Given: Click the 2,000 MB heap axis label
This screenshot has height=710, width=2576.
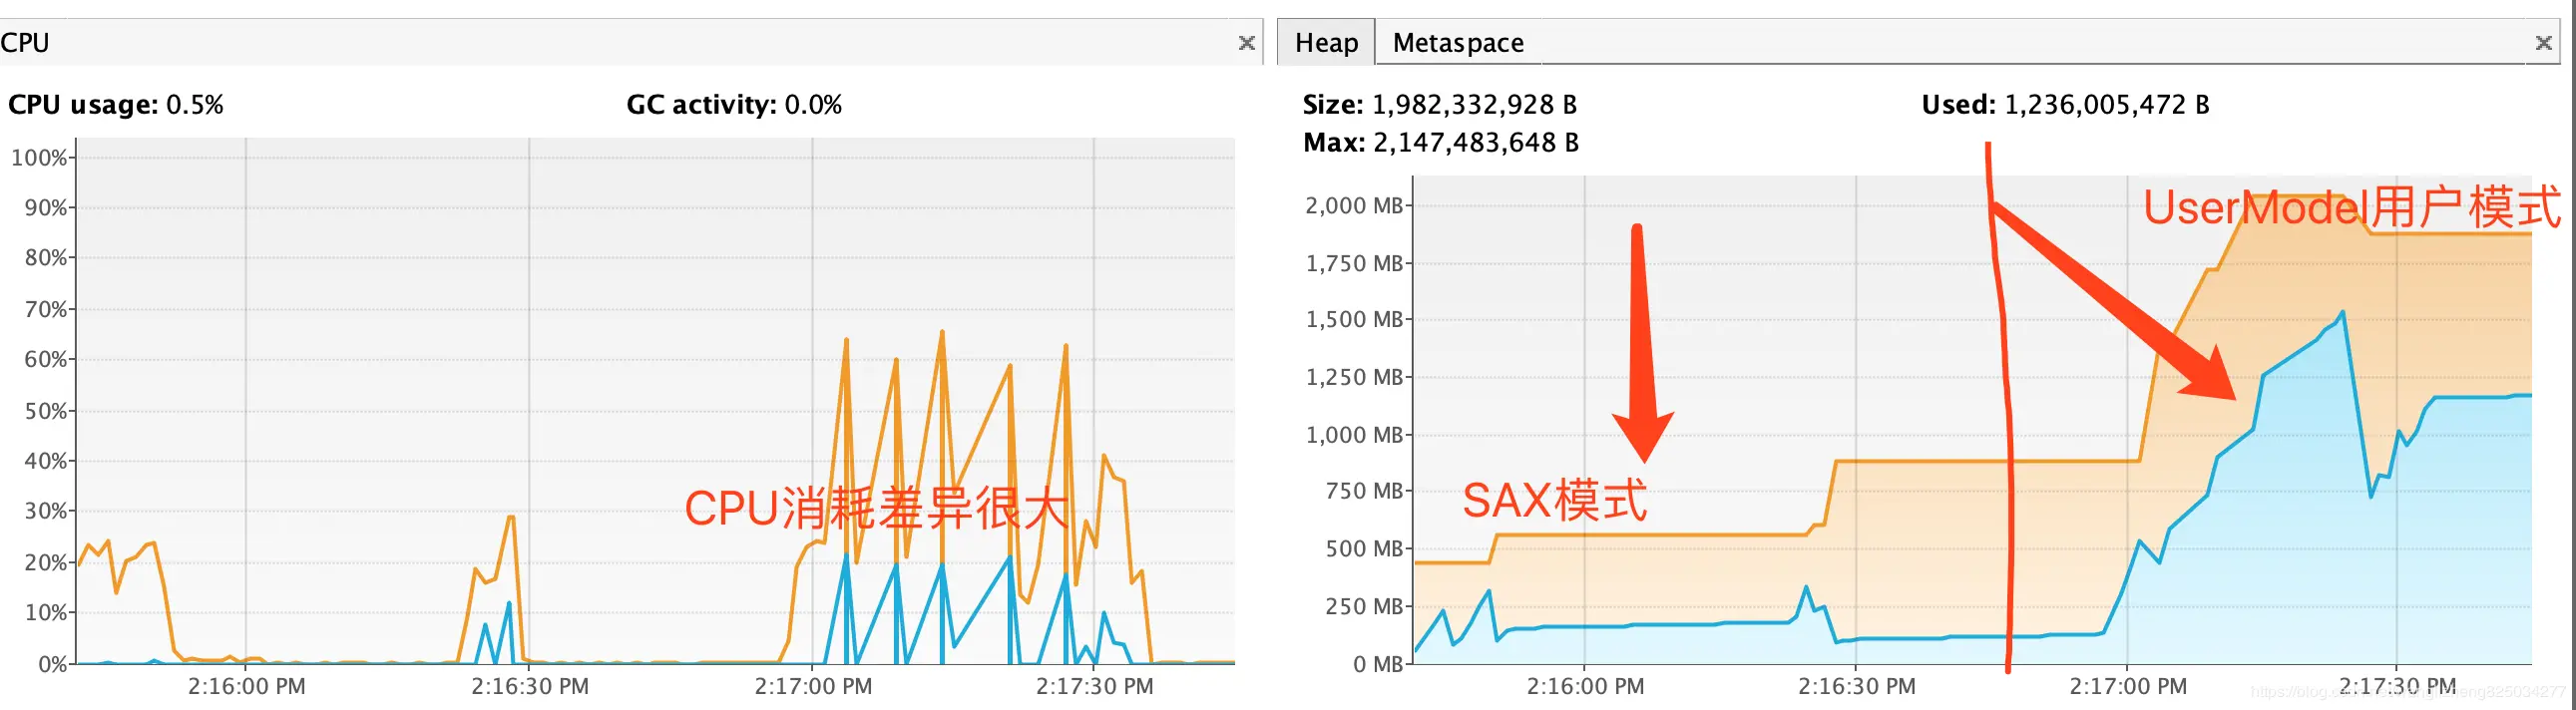Looking at the screenshot, I should pos(1354,206).
